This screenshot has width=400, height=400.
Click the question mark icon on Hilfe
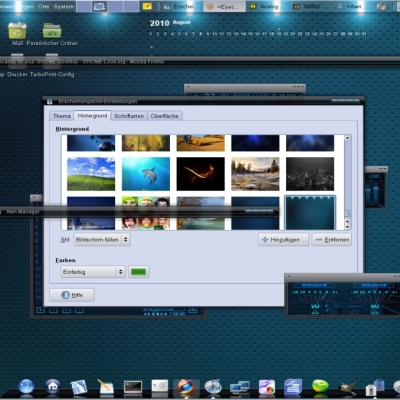(x=65, y=295)
